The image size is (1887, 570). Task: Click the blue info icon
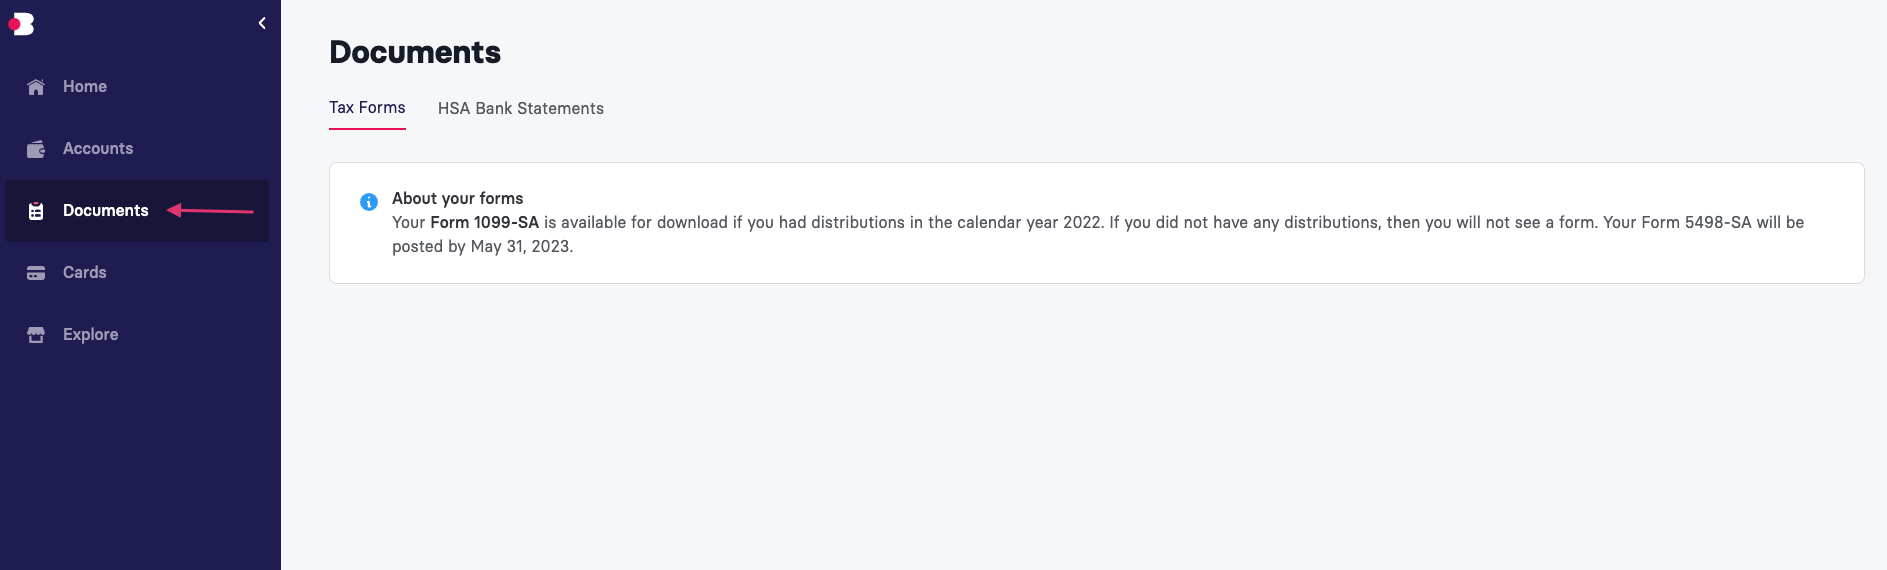click(x=369, y=202)
